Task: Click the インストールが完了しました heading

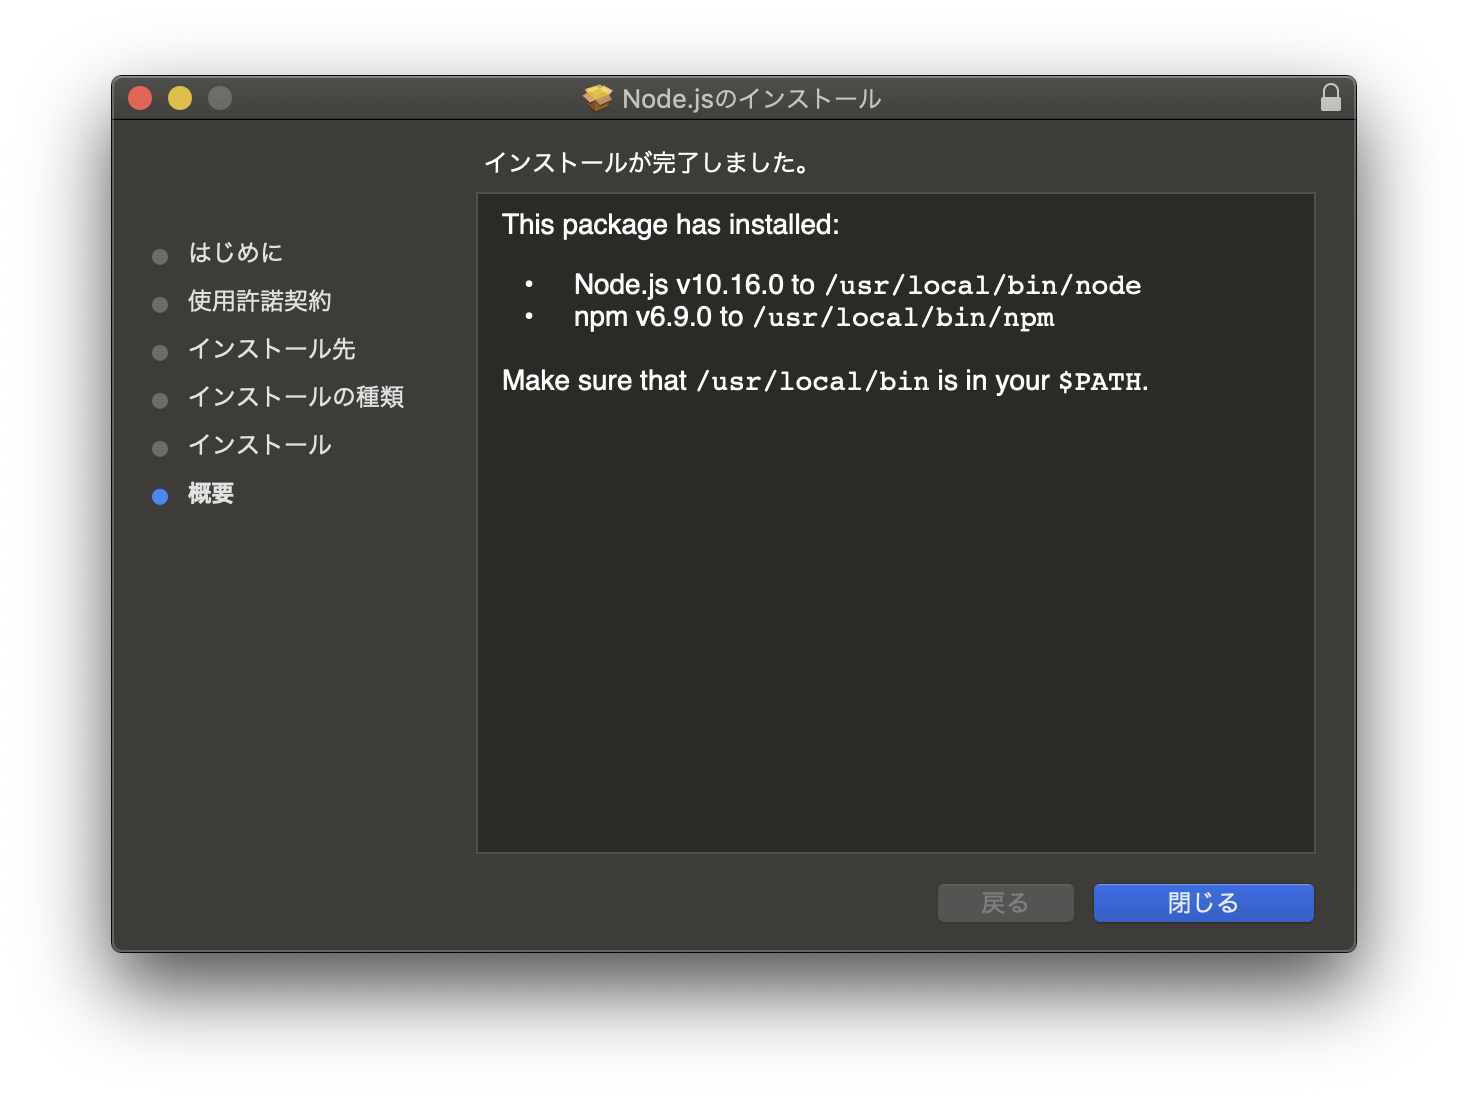Action: click(648, 162)
